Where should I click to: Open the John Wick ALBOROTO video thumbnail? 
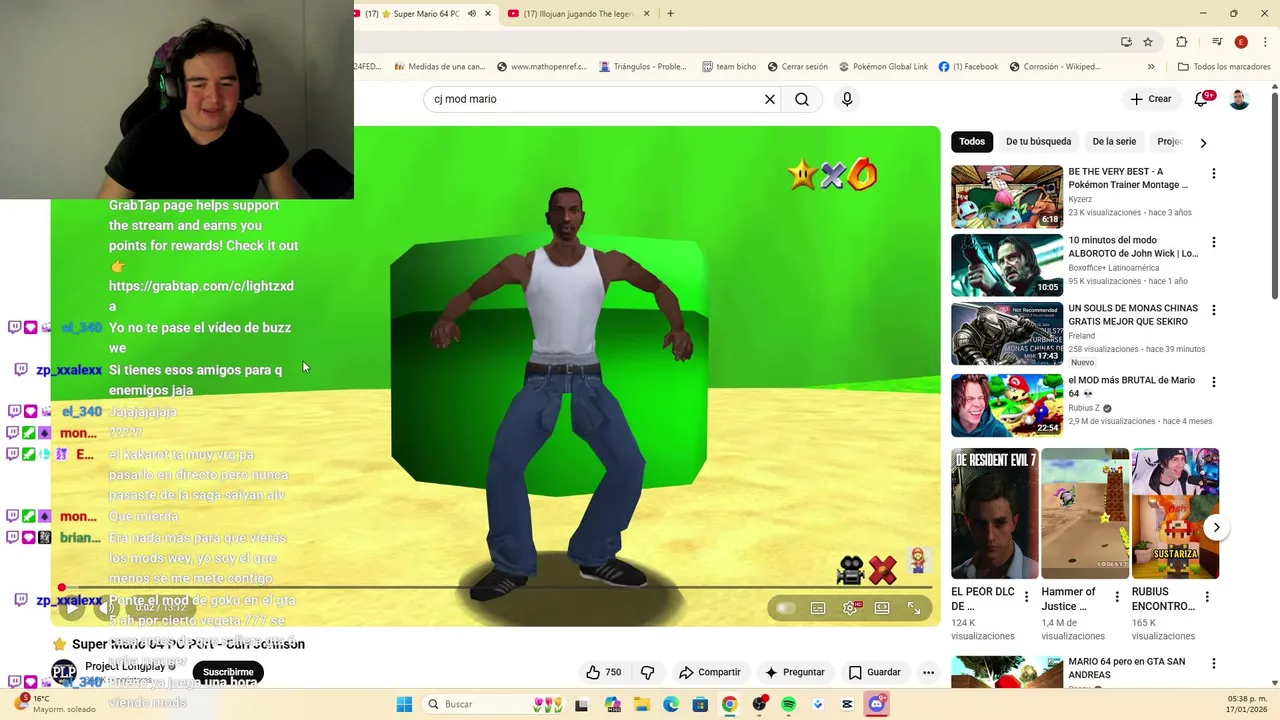click(x=1007, y=265)
